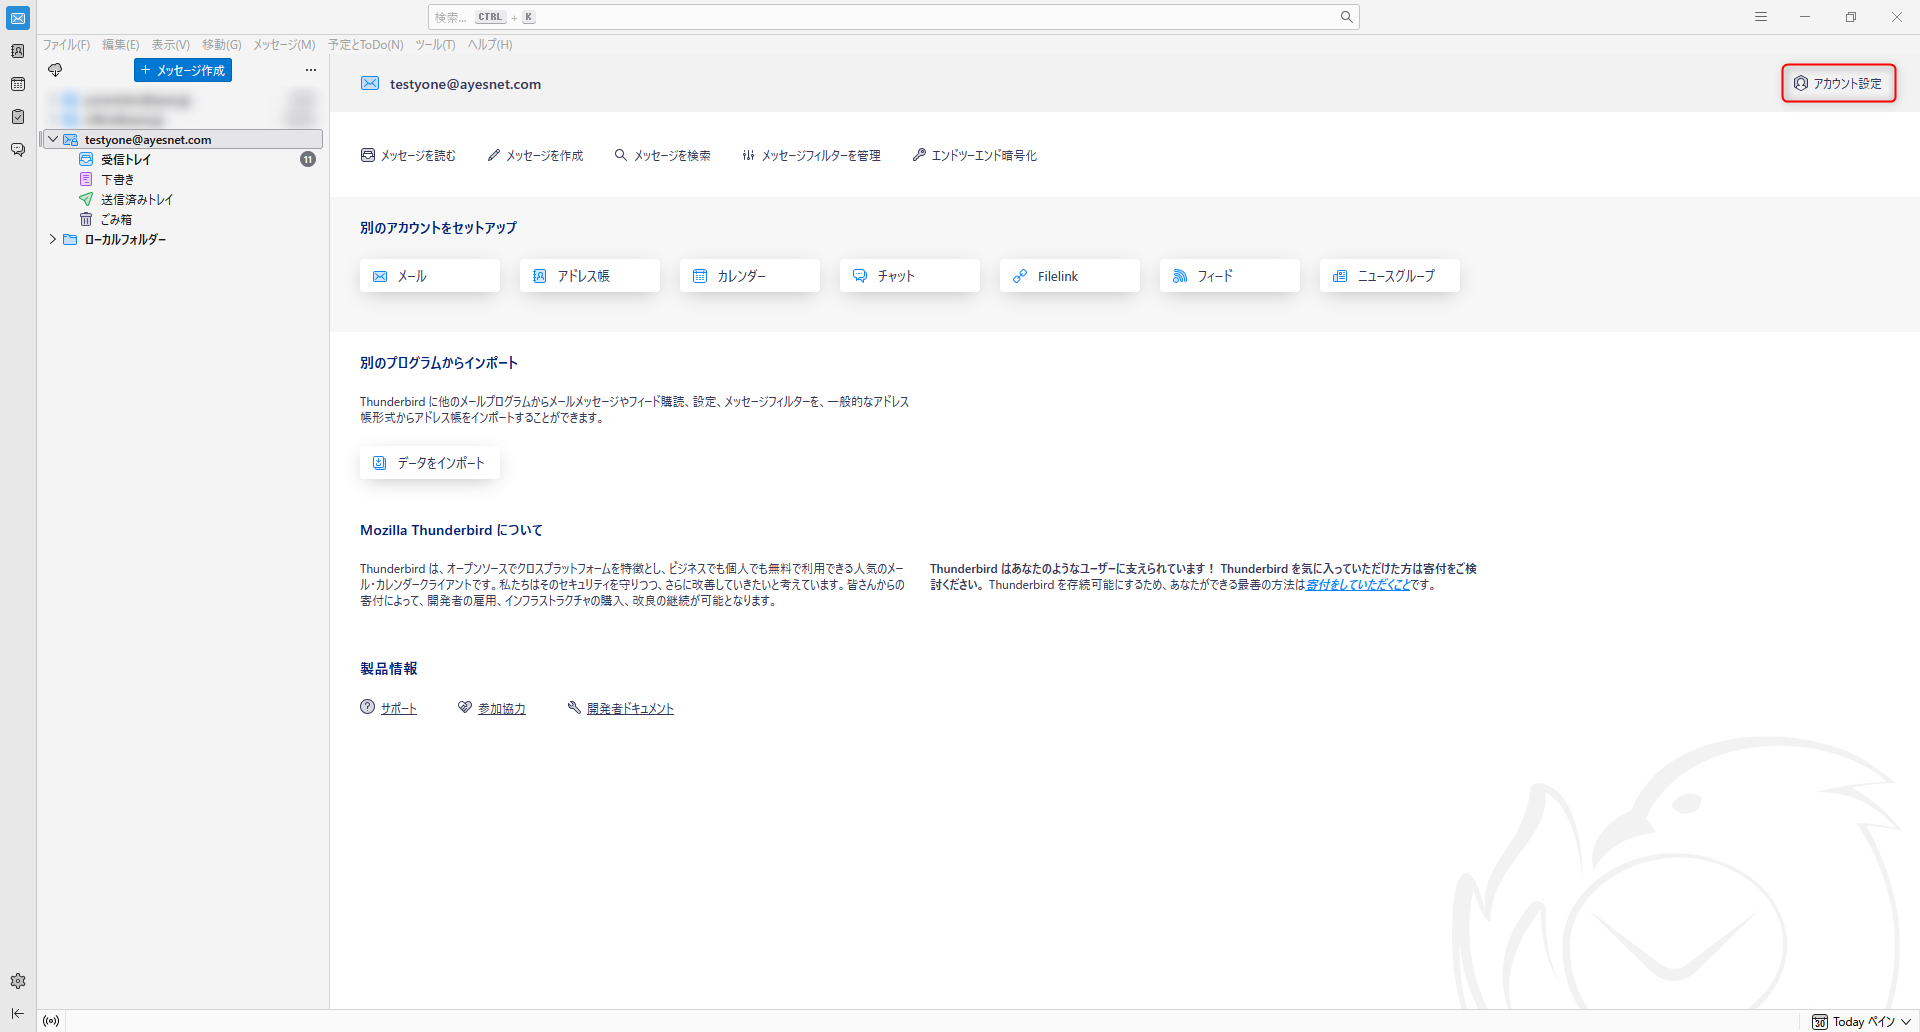Click メッセージ作成 compose button
Screen dimensions: 1920x1032
point(183,70)
